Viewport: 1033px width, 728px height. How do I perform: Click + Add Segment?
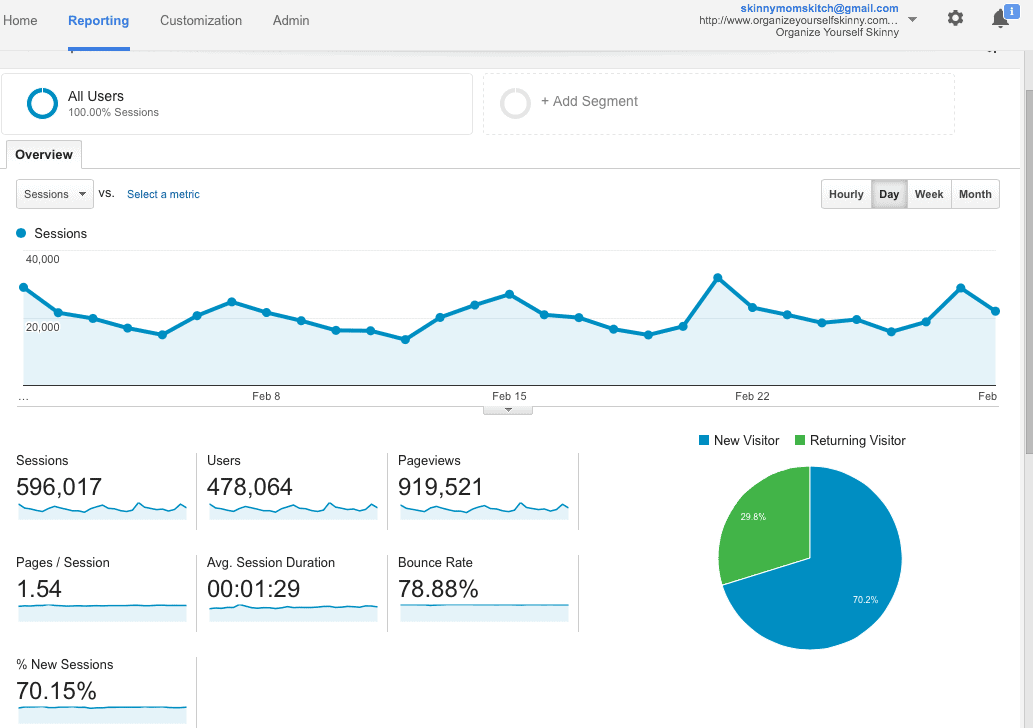coord(589,101)
